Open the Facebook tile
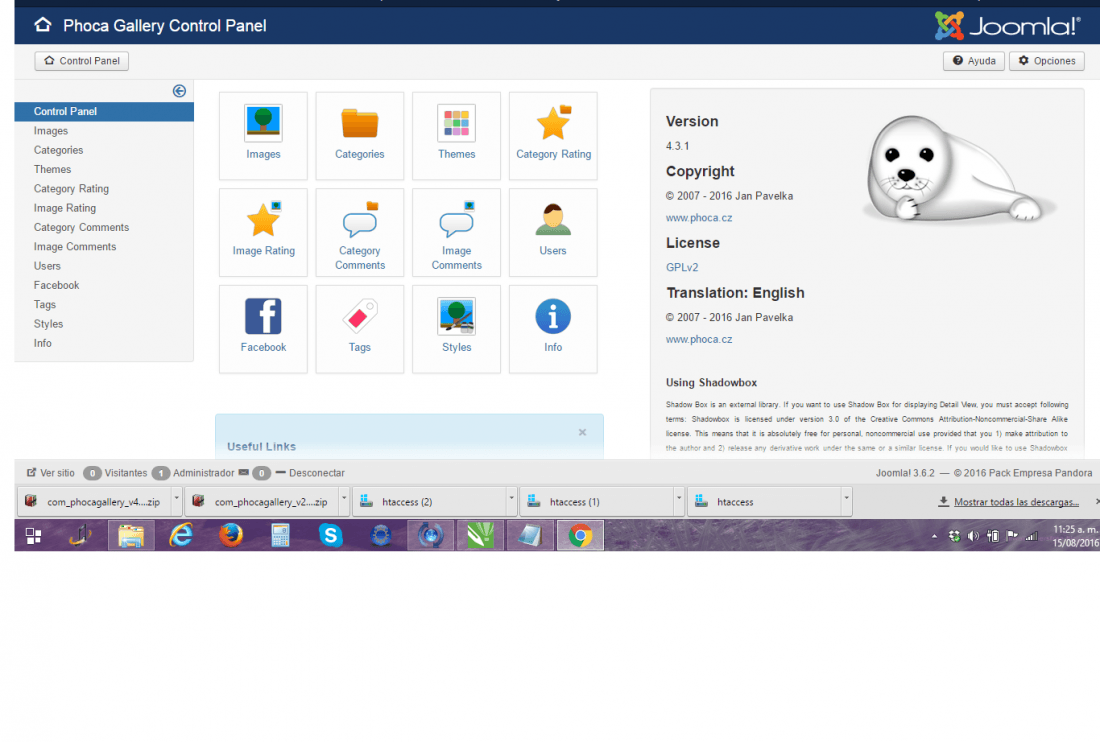1100x742 pixels. (x=263, y=329)
